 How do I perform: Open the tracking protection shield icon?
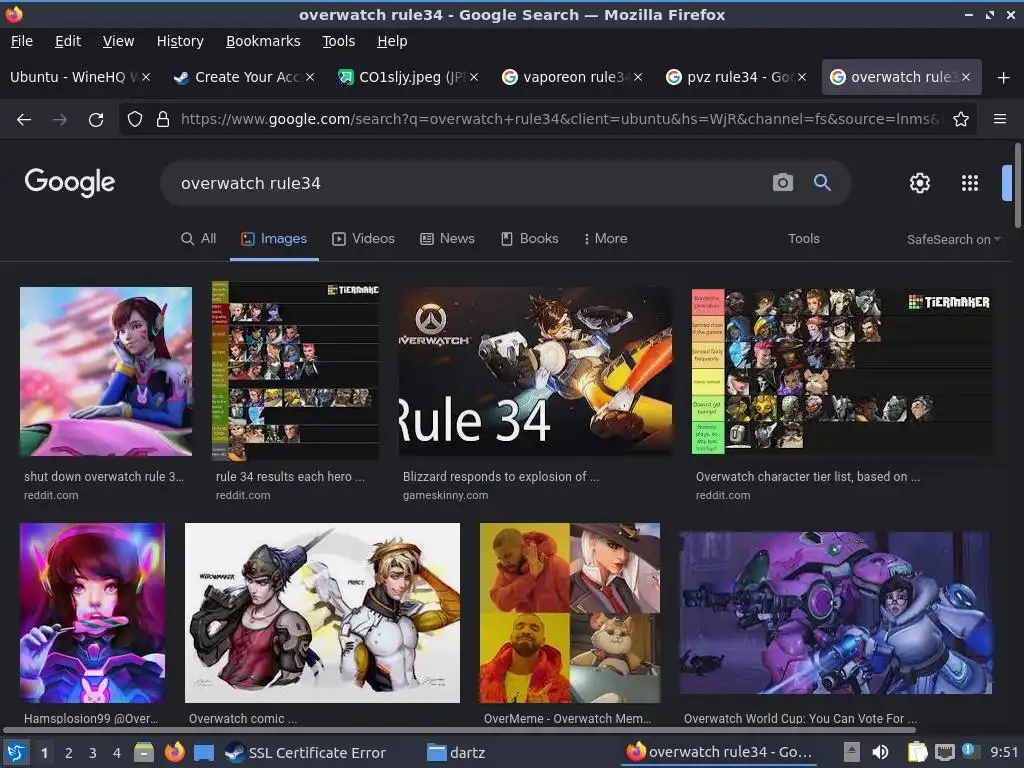point(135,119)
